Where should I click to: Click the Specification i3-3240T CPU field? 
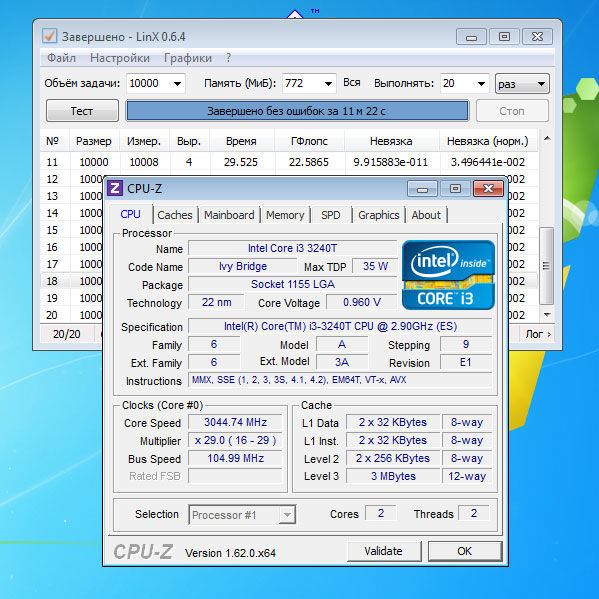coord(340,326)
